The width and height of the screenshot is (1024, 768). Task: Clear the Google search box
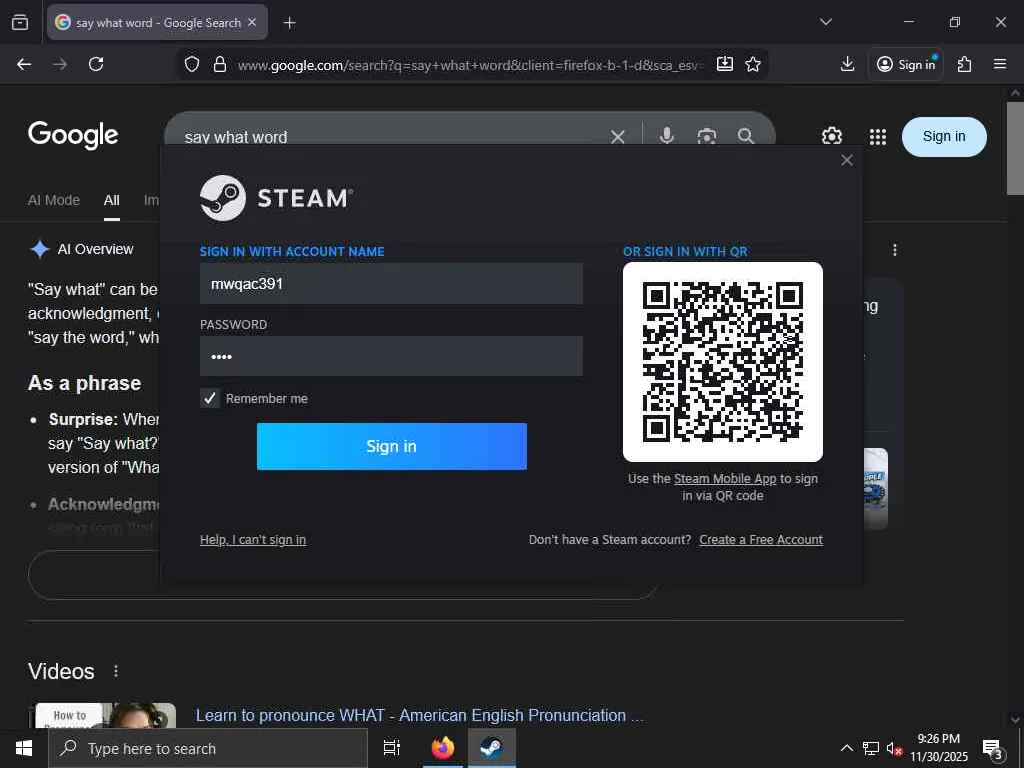pyautogui.click(x=617, y=136)
